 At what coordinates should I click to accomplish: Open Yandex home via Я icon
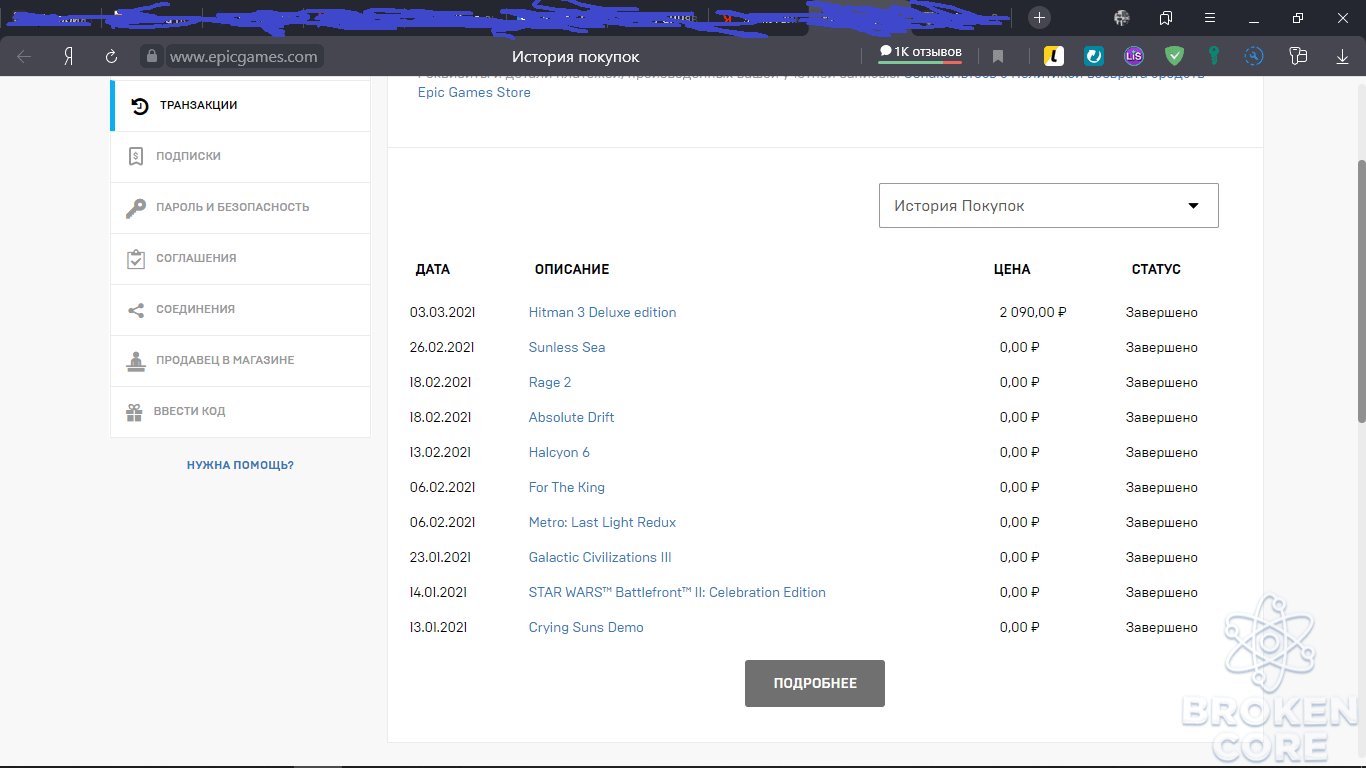[68, 57]
